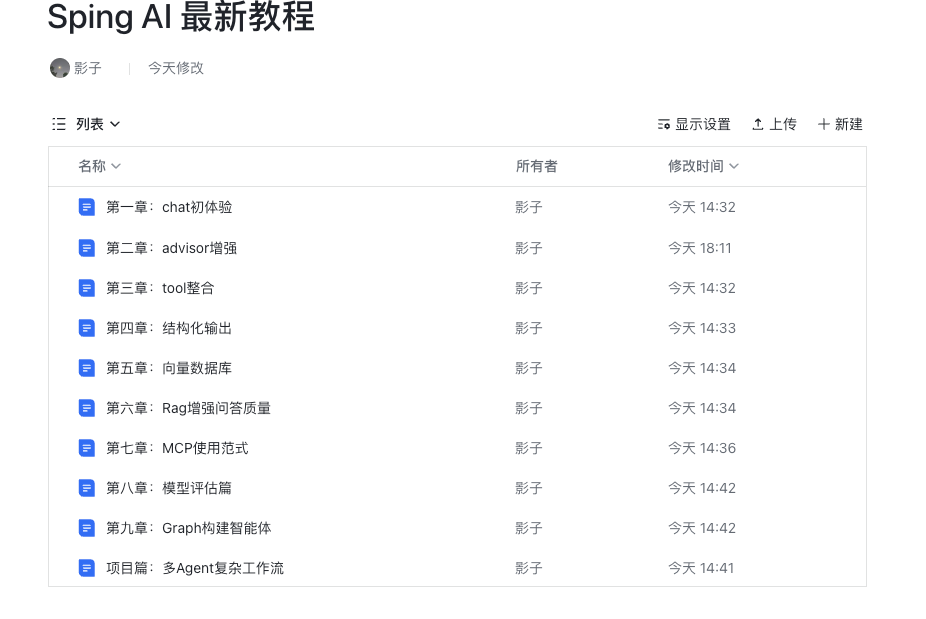Click modified time in 第九章 row

pos(702,528)
